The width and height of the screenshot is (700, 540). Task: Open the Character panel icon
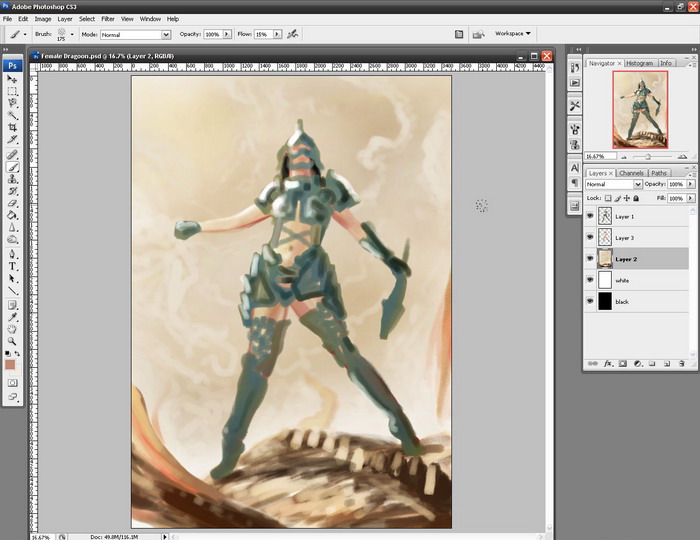575,168
